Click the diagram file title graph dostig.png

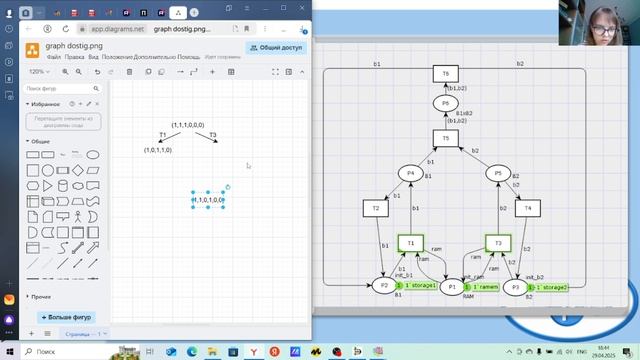click(x=74, y=46)
